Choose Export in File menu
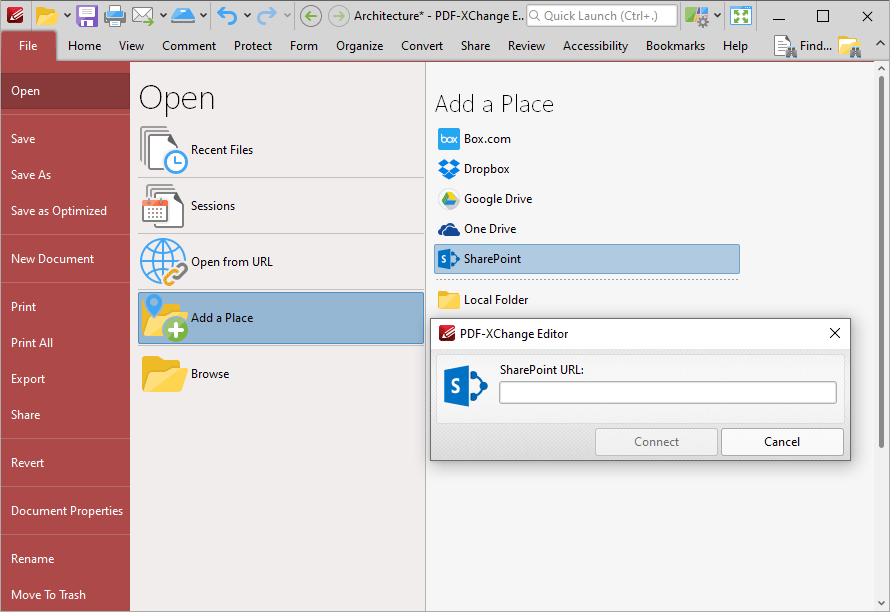The width and height of the screenshot is (890, 612). pos(65,379)
